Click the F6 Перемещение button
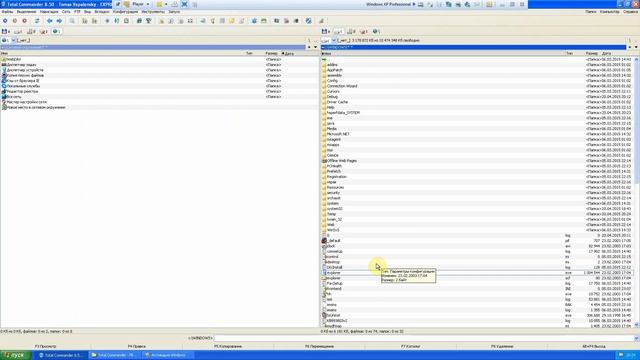640x360 pixels. (320, 346)
